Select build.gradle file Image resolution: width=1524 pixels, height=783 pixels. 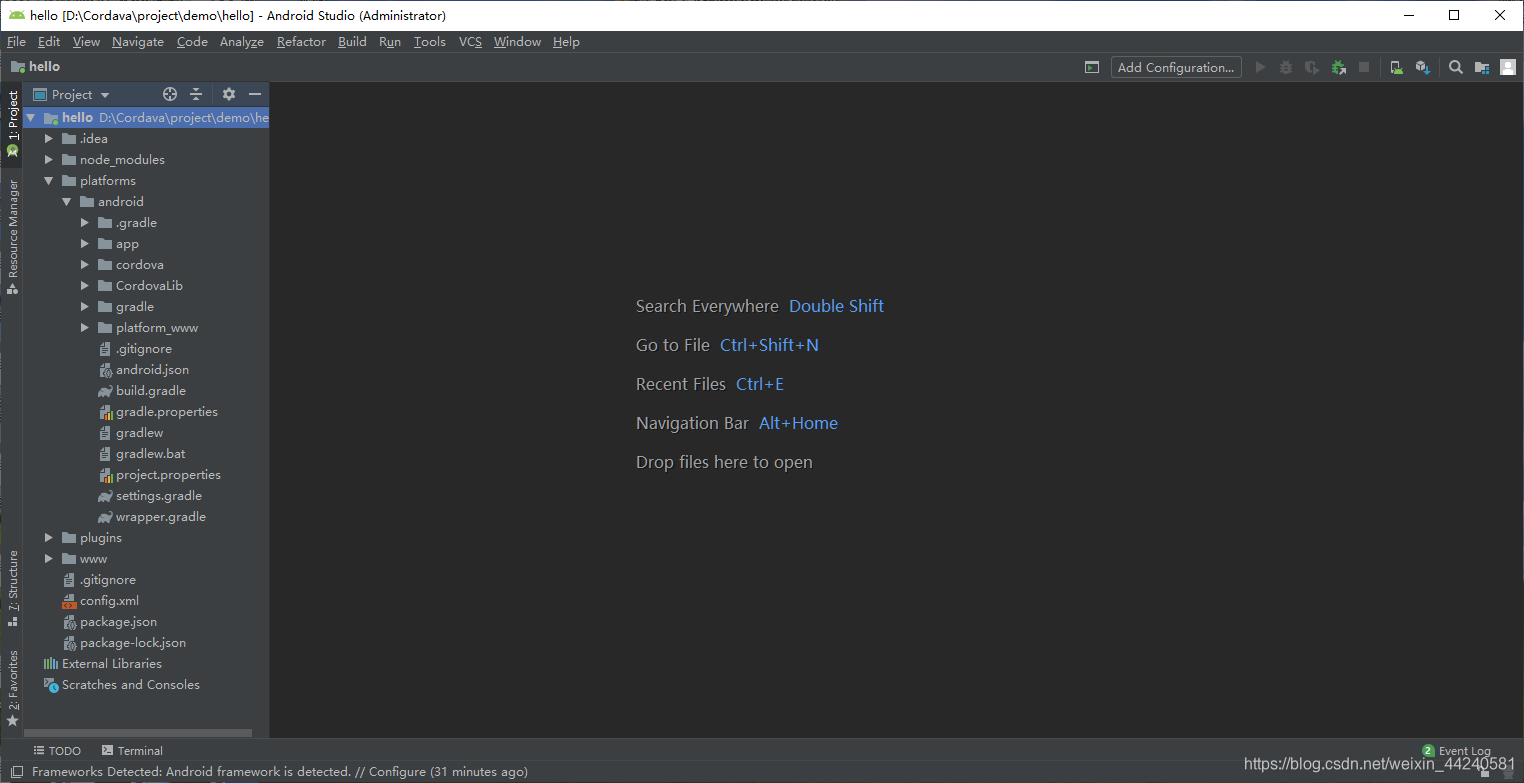(142, 390)
